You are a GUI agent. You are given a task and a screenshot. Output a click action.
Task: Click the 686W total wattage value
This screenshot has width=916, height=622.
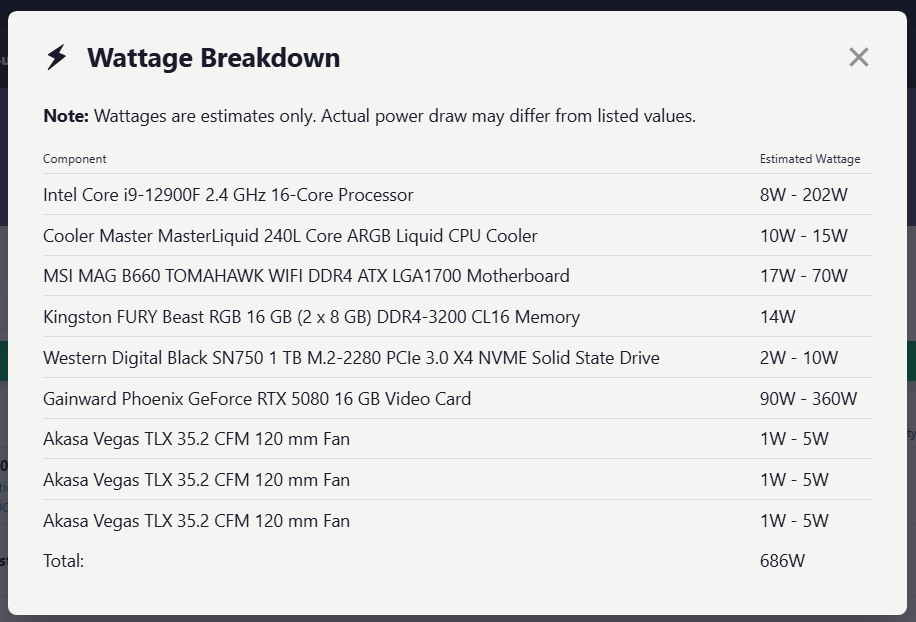pos(782,561)
